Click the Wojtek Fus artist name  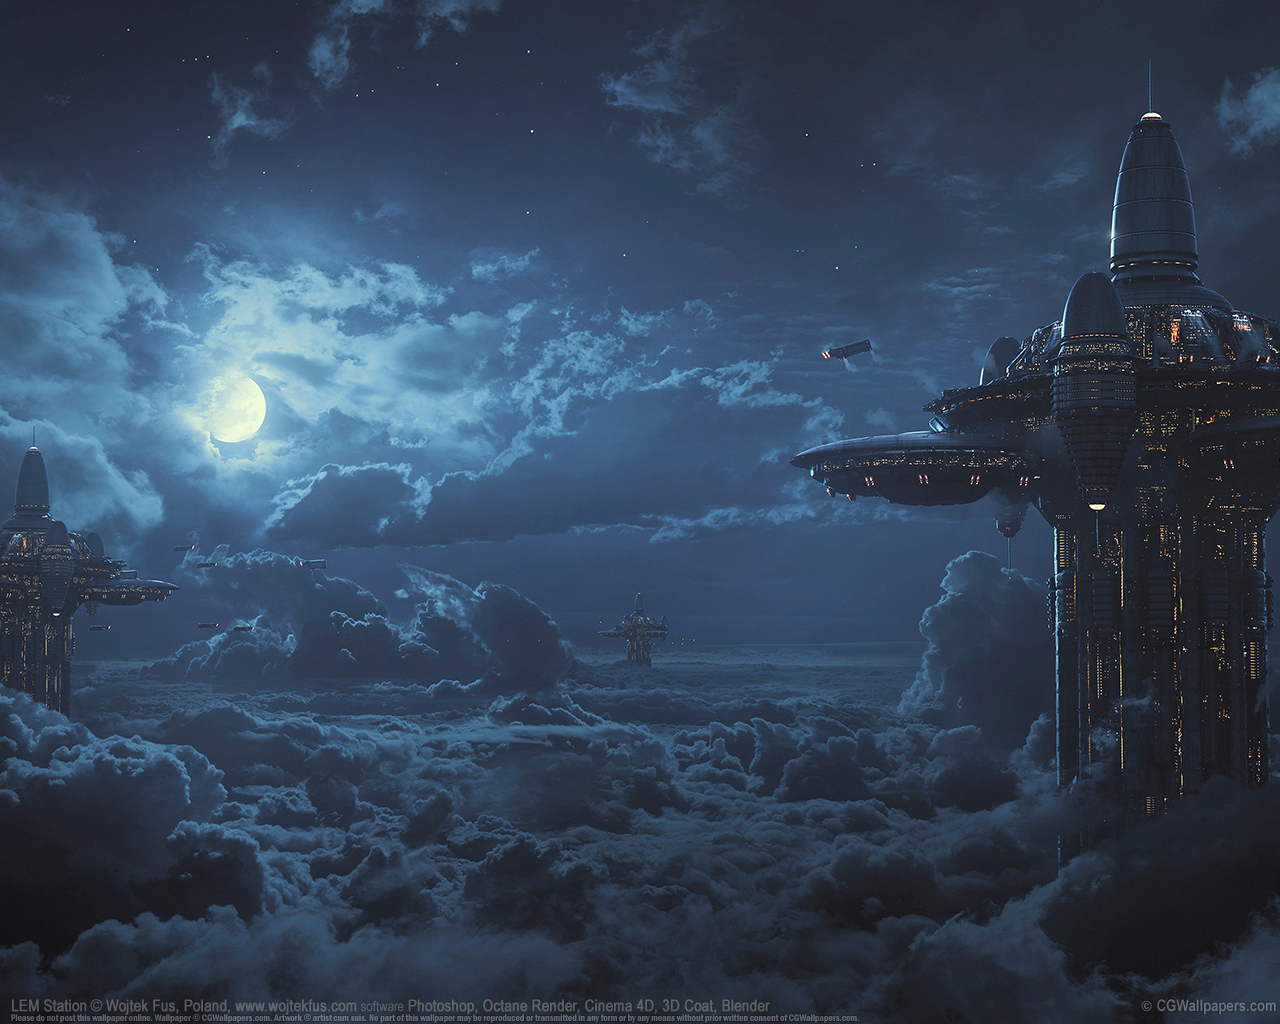(x=143, y=1006)
